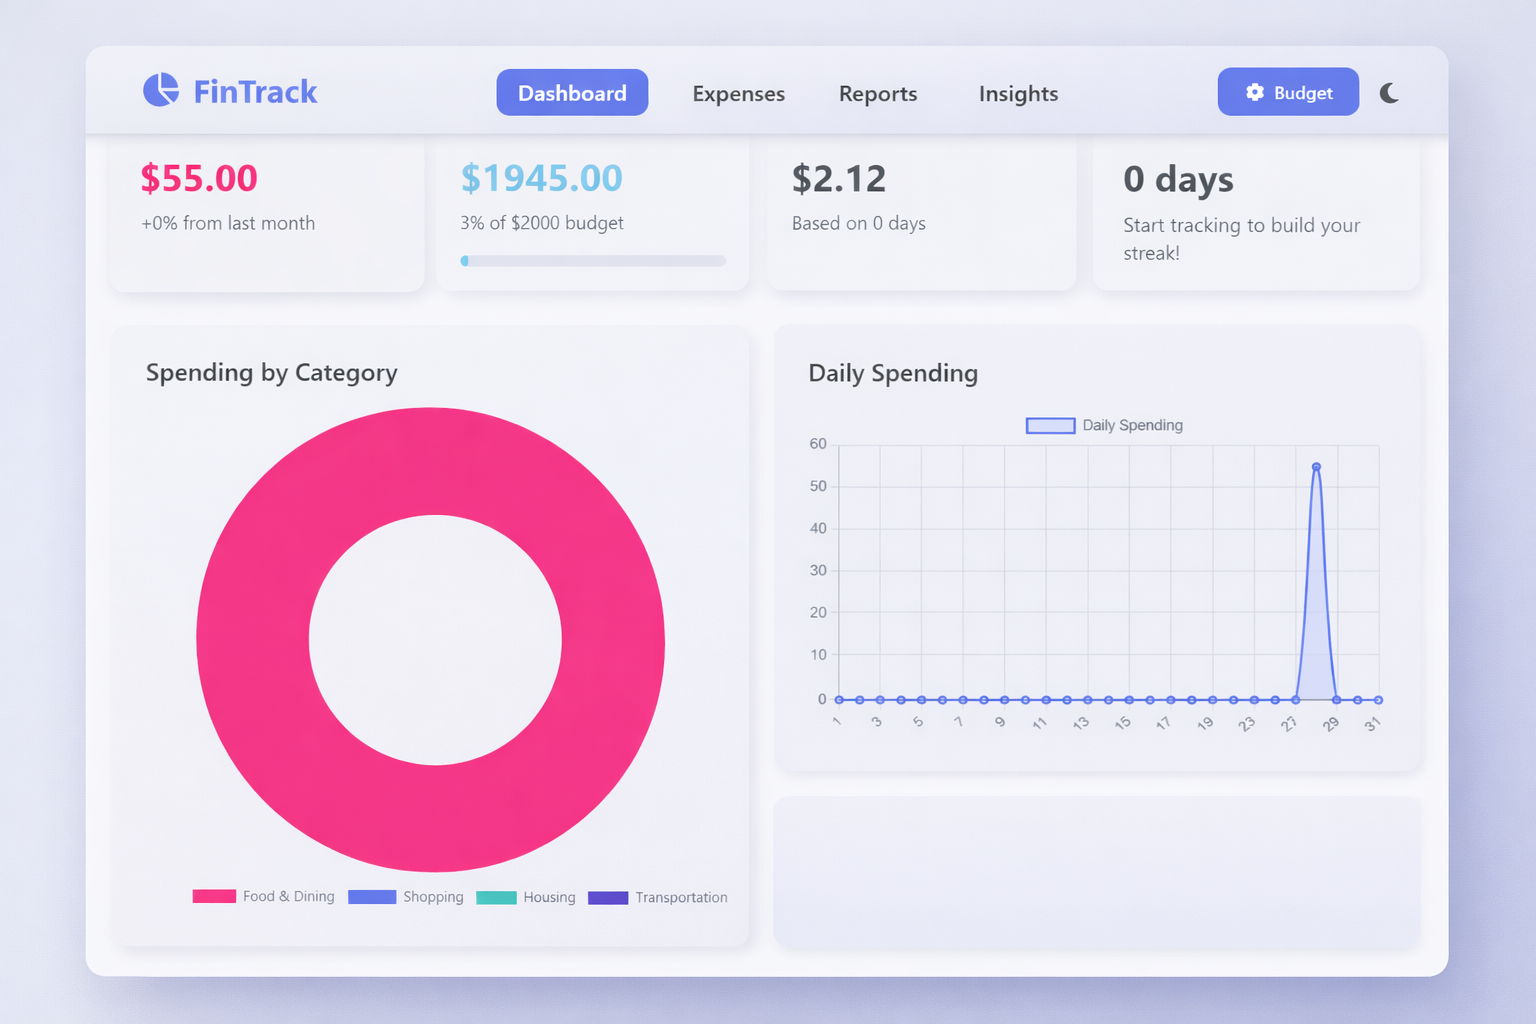Switch to the Expenses tab
This screenshot has height=1024, width=1536.
pos(738,93)
